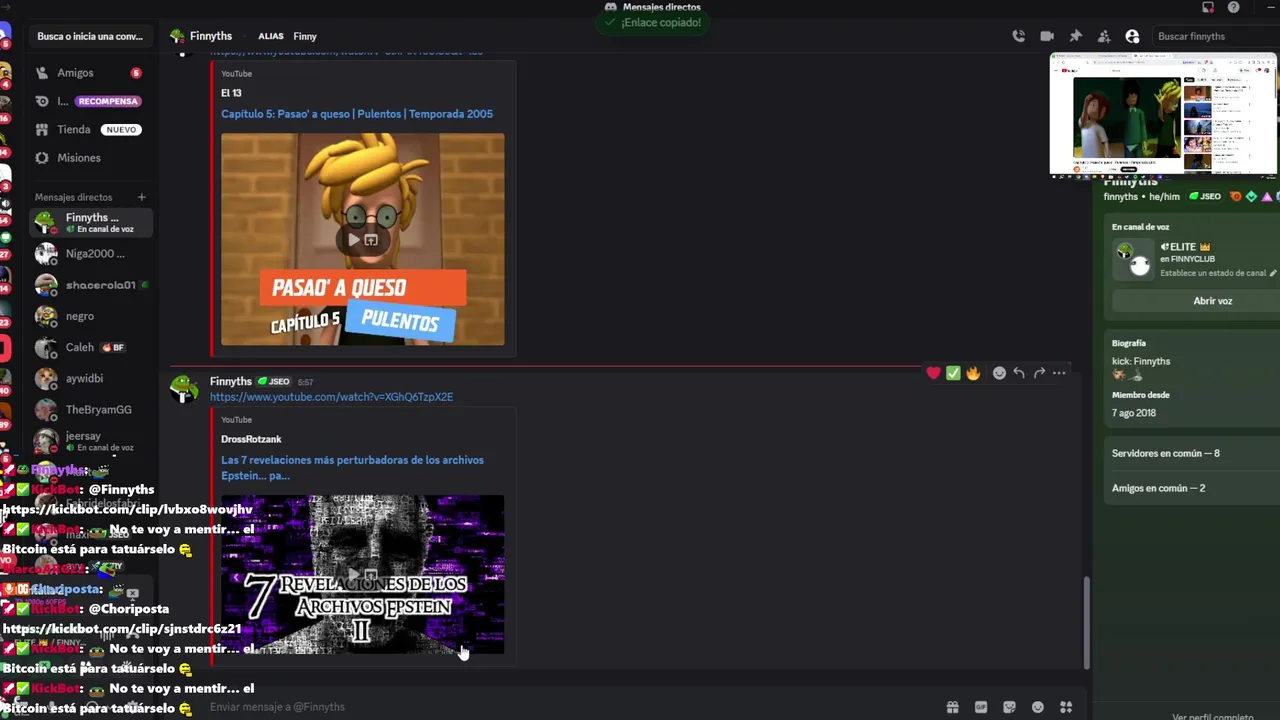Create a new direct message plus icon
Viewport: 1280px width, 720px height.
[x=141, y=197]
